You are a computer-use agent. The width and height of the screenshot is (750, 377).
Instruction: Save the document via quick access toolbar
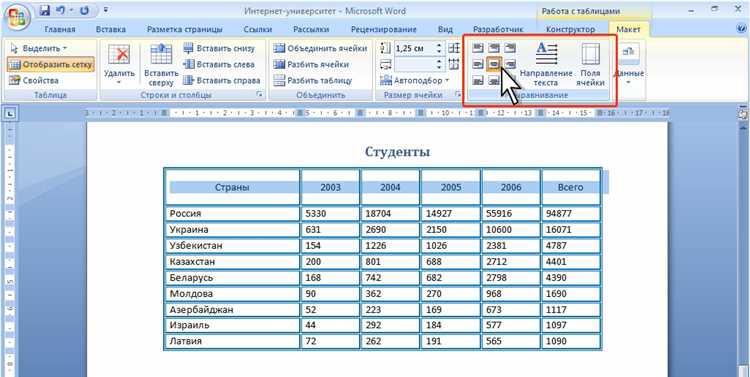pos(45,10)
